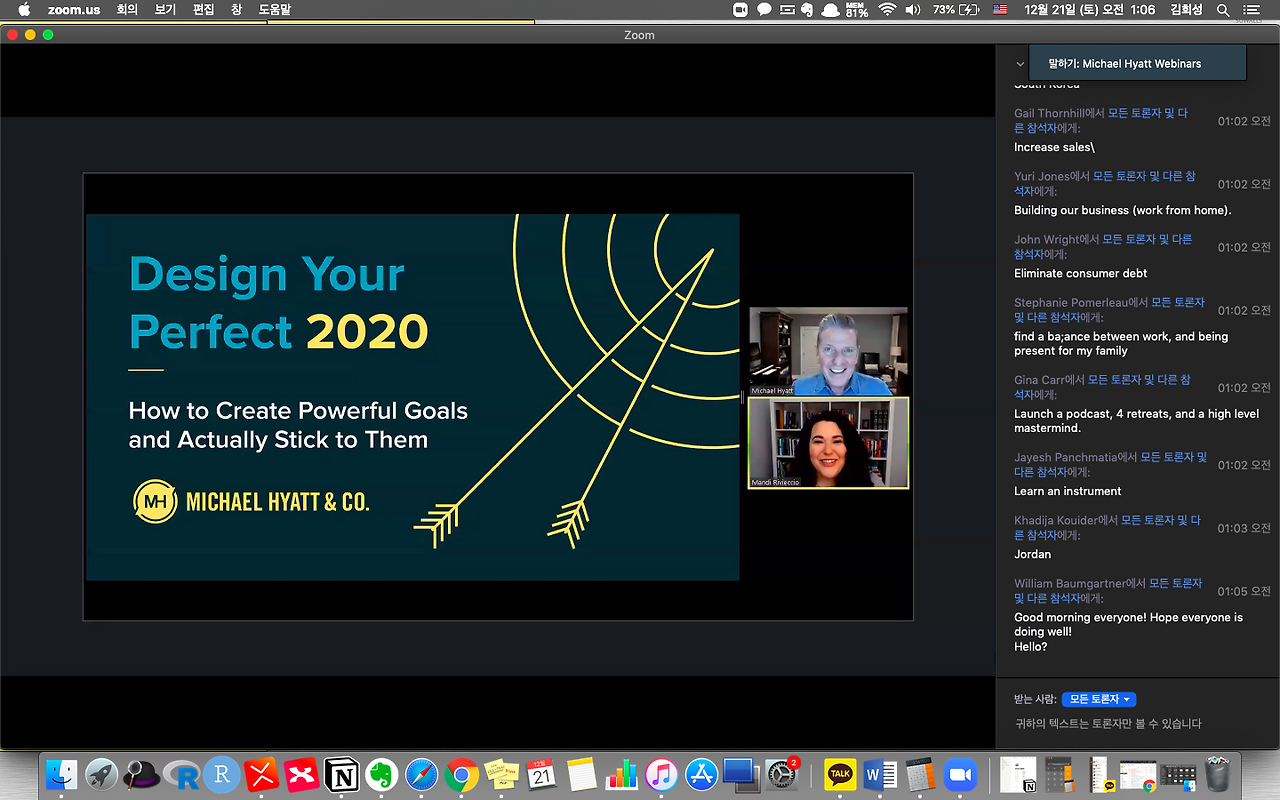
Task: Click recipient link in Gail Thornhill's message
Action: pos(1100,121)
